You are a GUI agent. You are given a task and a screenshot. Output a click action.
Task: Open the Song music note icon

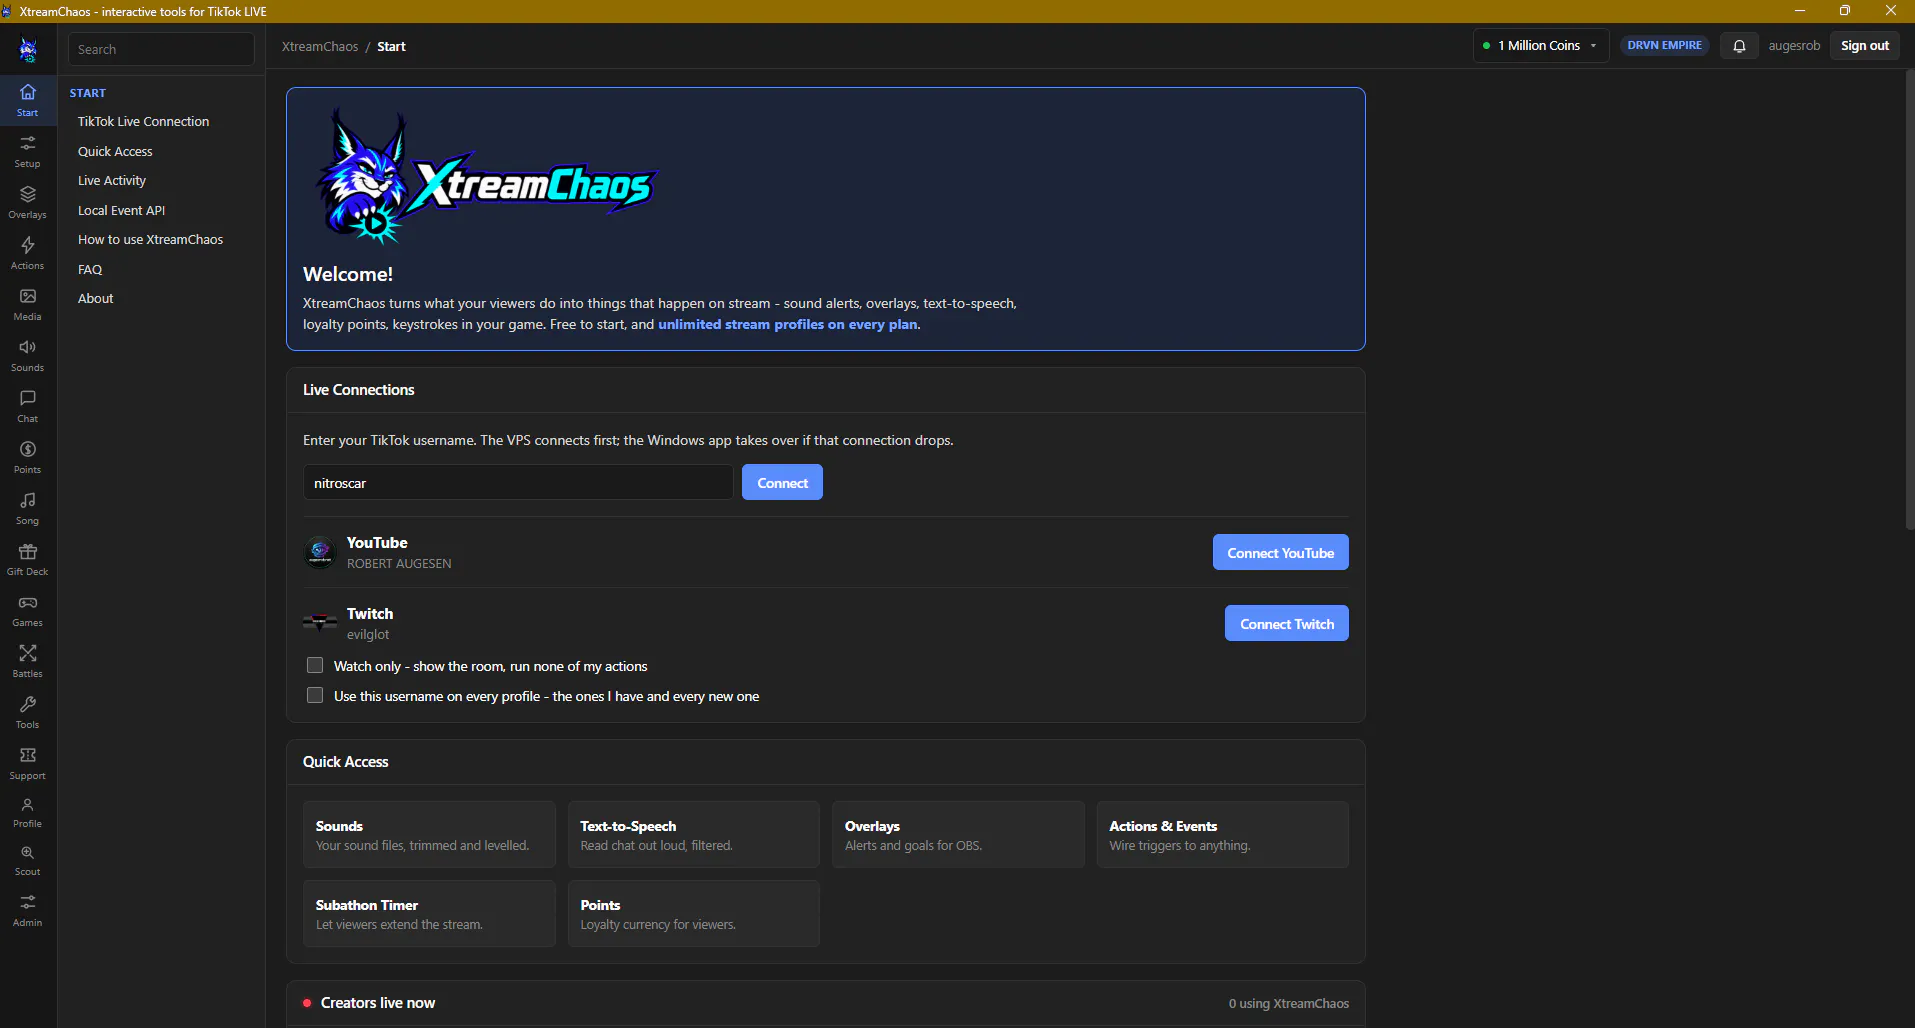coord(28,508)
